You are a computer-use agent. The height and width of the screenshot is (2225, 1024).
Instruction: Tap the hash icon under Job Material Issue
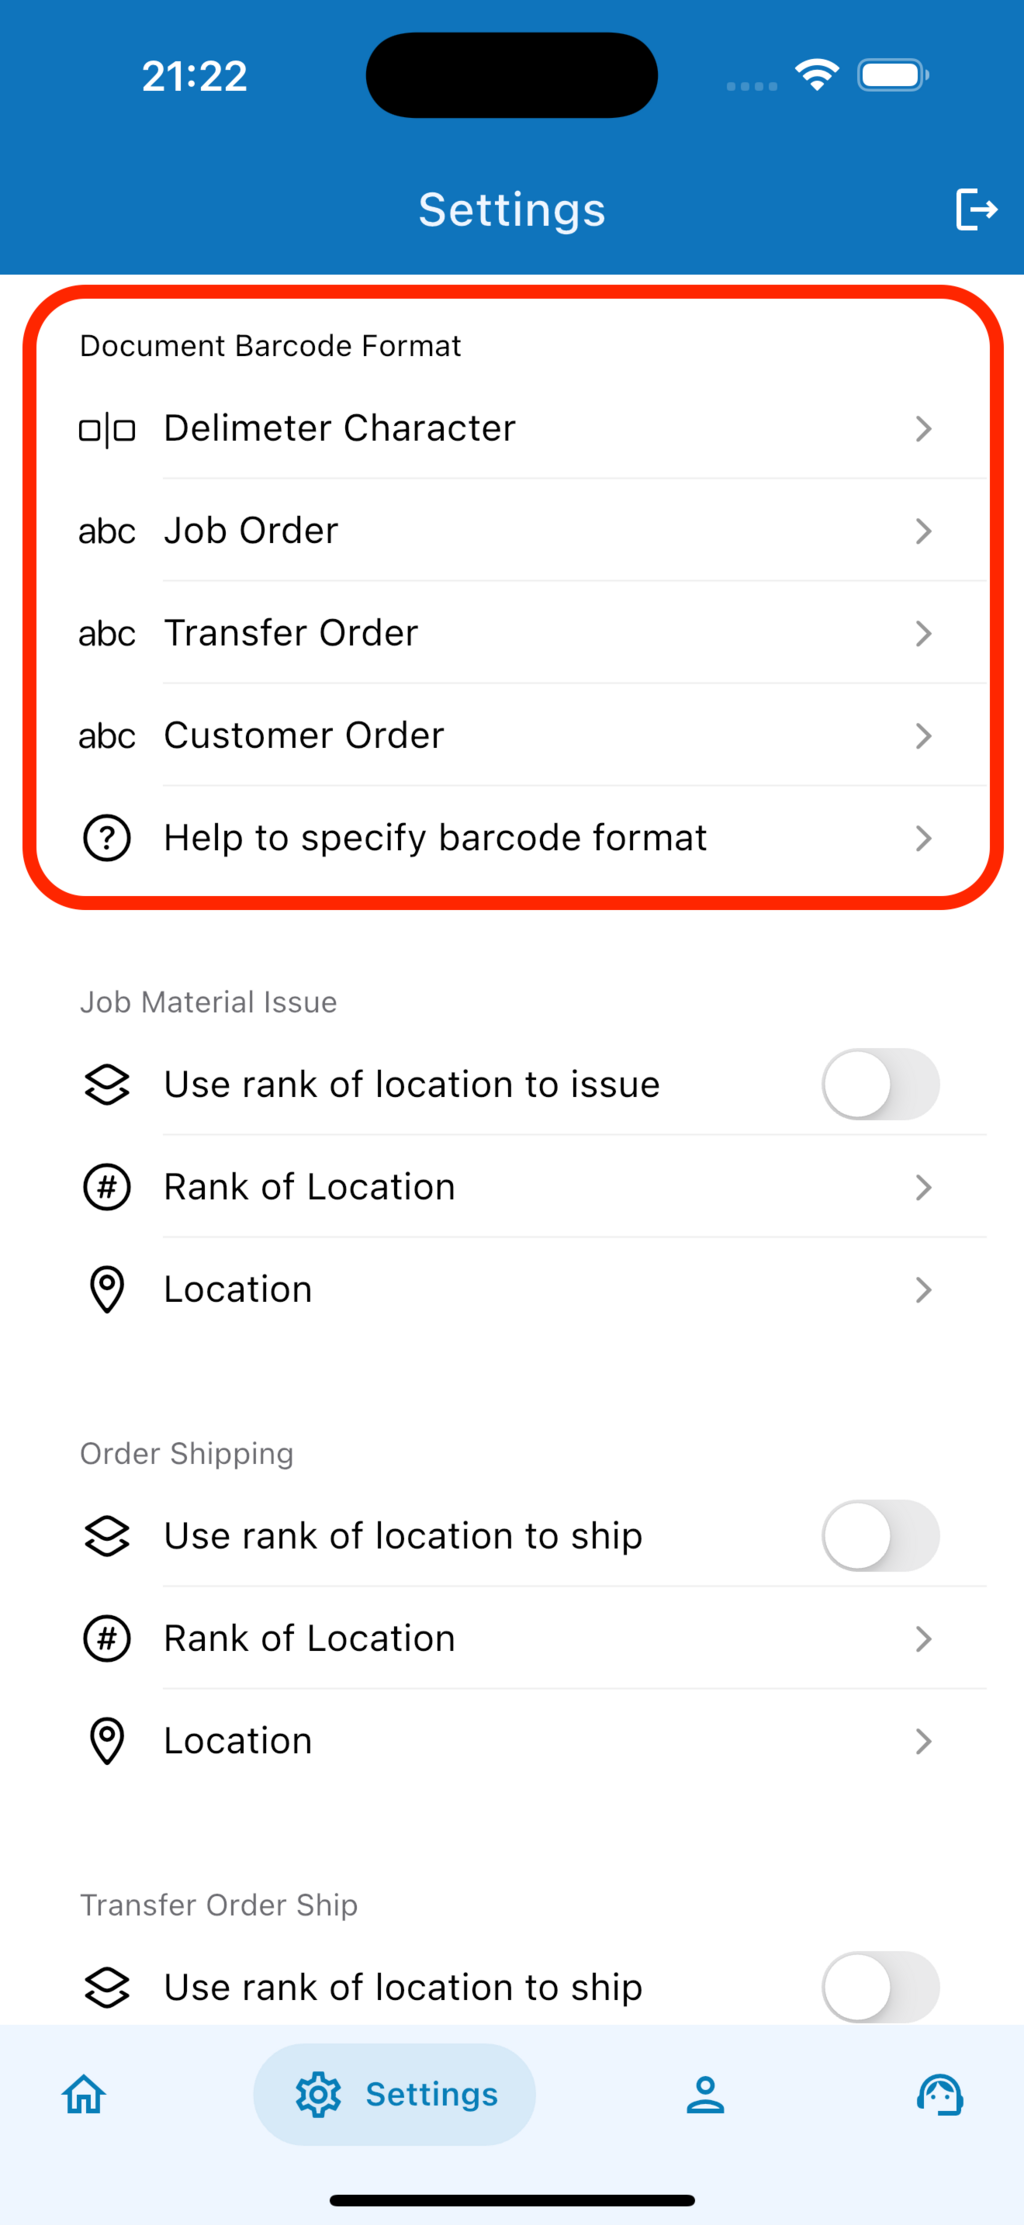[x=107, y=1188]
